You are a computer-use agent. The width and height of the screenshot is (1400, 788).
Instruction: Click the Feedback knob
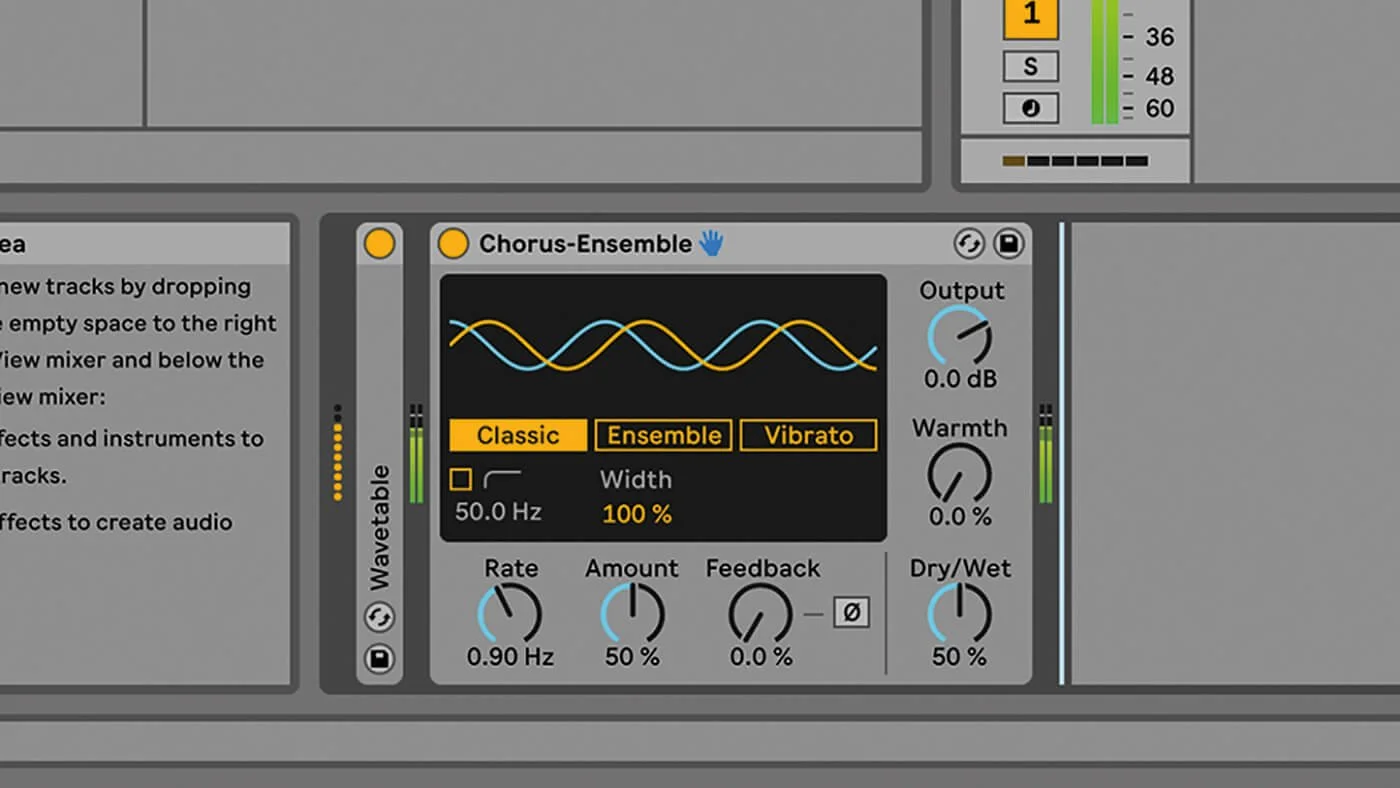761,613
